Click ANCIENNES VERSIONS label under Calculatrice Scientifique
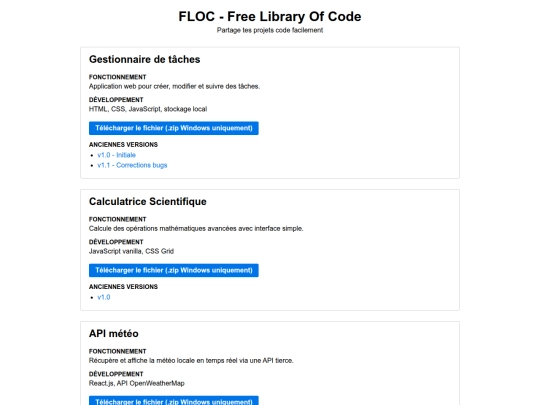The image size is (540, 405). point(123,287)
